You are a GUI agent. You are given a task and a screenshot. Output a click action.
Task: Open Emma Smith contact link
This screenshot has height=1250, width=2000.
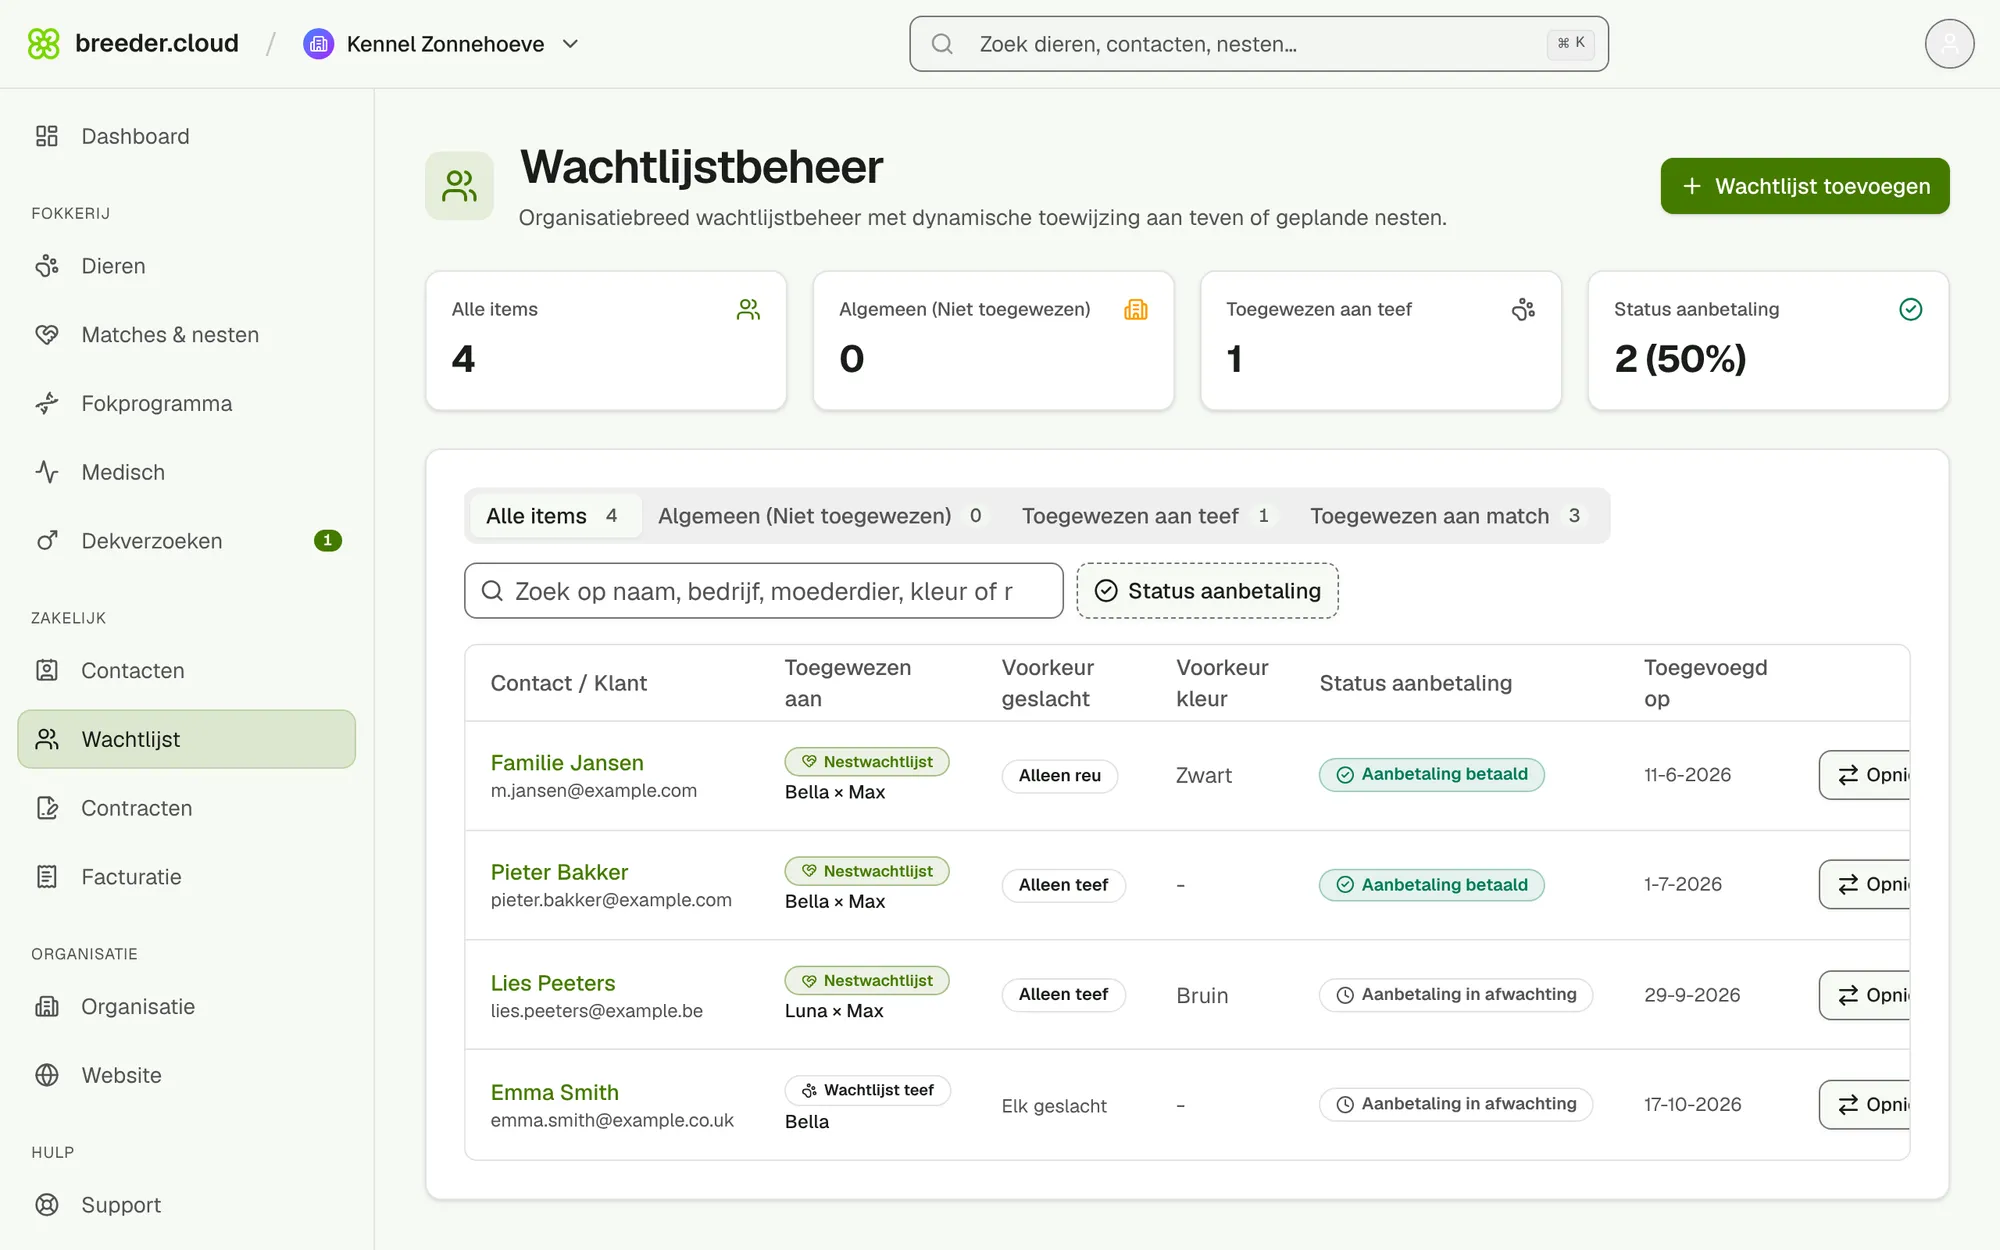tap(555, 1092)
